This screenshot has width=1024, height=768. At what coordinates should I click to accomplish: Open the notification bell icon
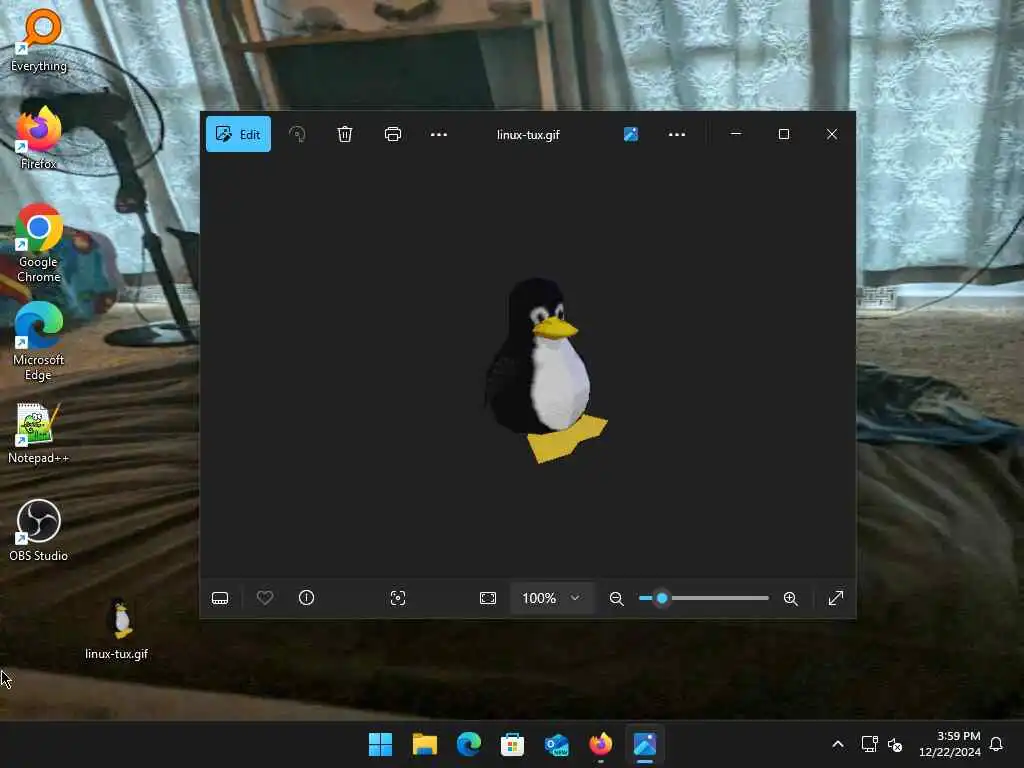(x=996, y=744)
